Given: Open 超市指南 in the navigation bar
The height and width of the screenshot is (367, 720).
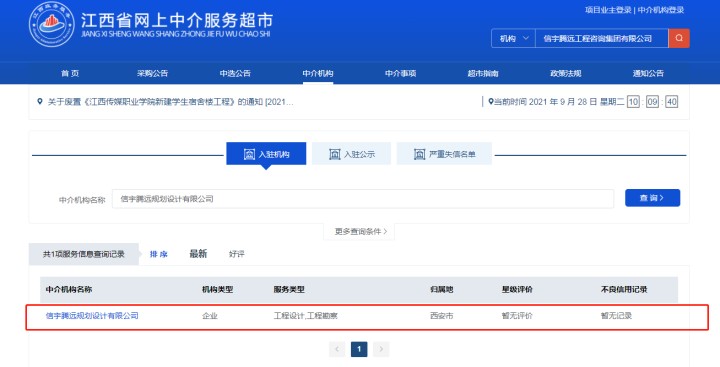Looking at the screenshot, I should (x=483, y=73).
